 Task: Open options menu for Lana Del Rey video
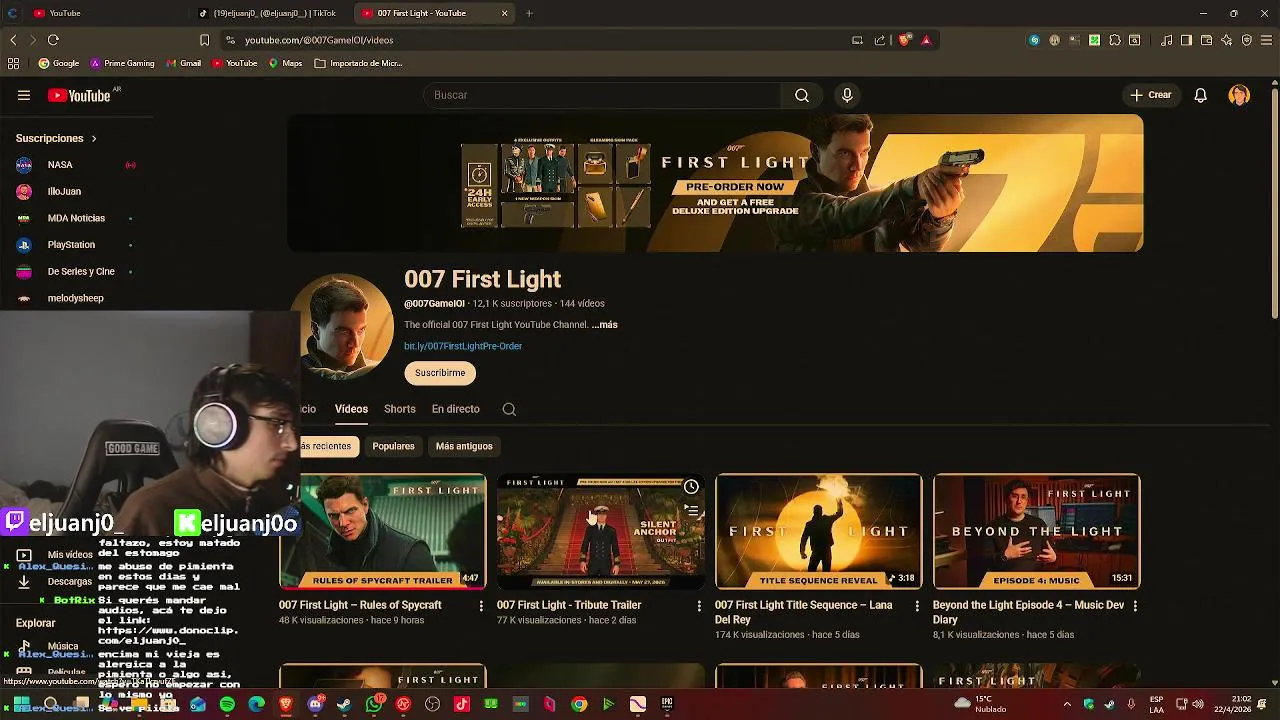coord(917,606)
